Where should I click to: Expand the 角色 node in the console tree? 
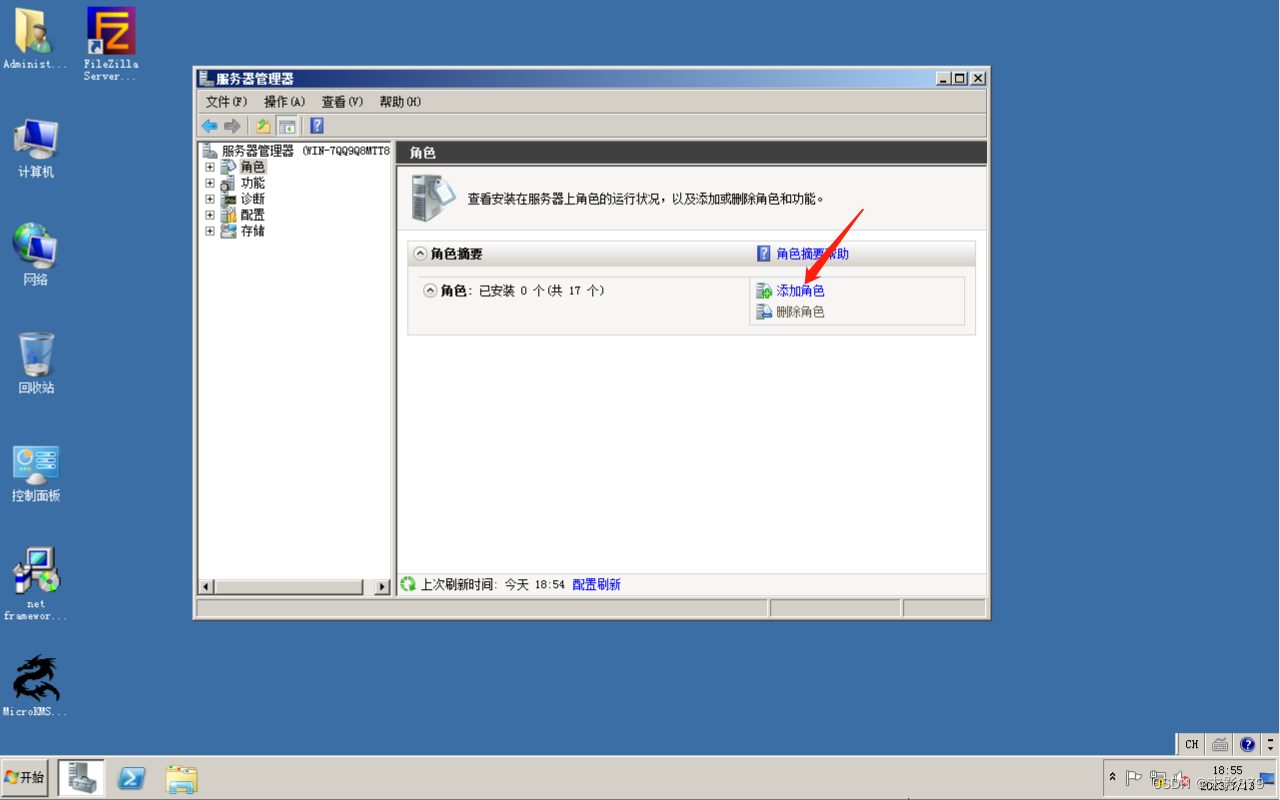pyautogui.click(x=209, y=166)
